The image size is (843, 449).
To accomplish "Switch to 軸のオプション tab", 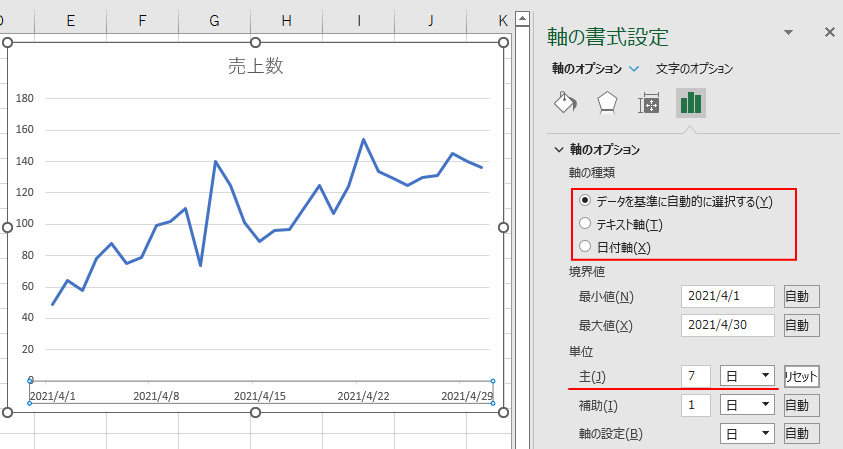I will point(587,69).
